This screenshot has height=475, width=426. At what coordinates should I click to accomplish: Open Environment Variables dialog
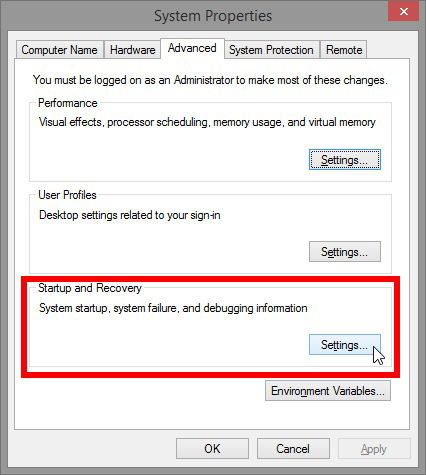click(x=328, y=391)
